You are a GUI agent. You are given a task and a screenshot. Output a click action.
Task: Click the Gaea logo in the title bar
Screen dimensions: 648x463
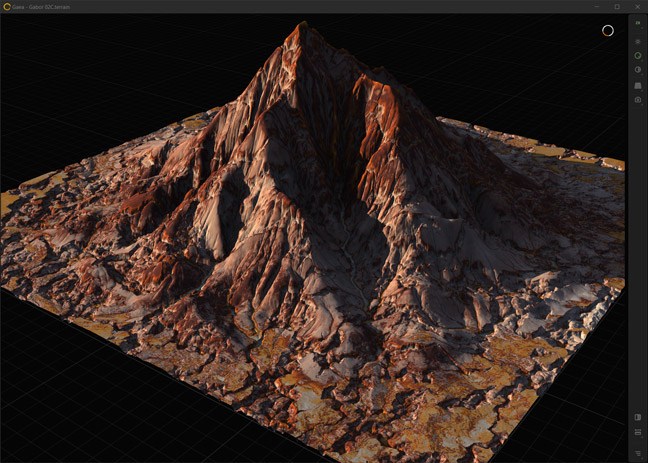pyautogui.click(x=8, y=7)
